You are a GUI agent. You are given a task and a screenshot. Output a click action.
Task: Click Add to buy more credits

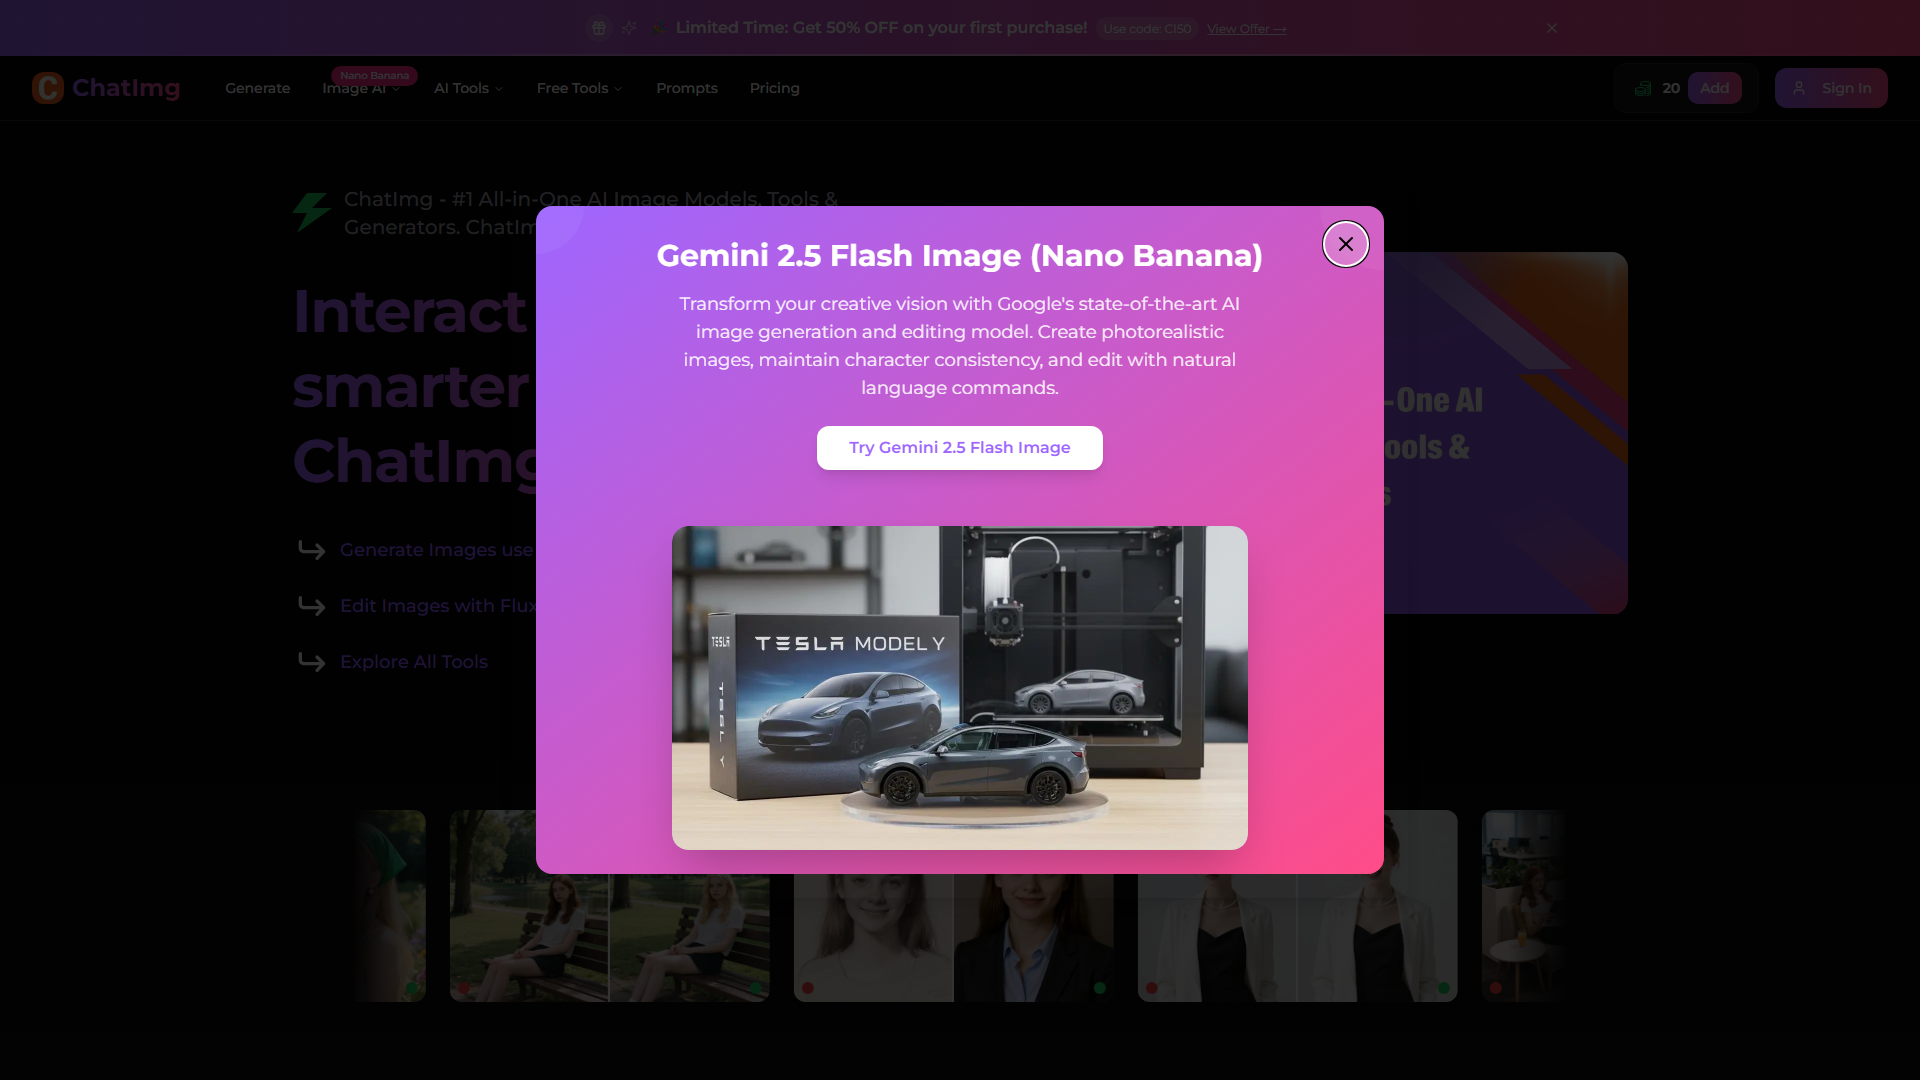pos(1714,88)
